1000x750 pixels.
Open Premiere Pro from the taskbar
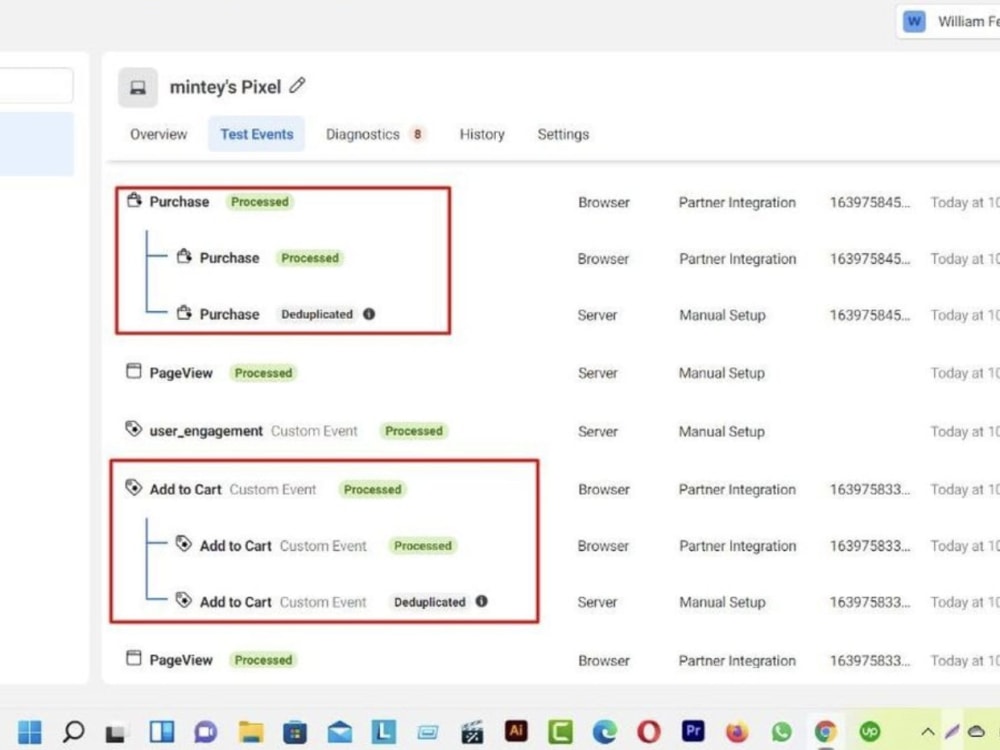click(x=693, y=731)
